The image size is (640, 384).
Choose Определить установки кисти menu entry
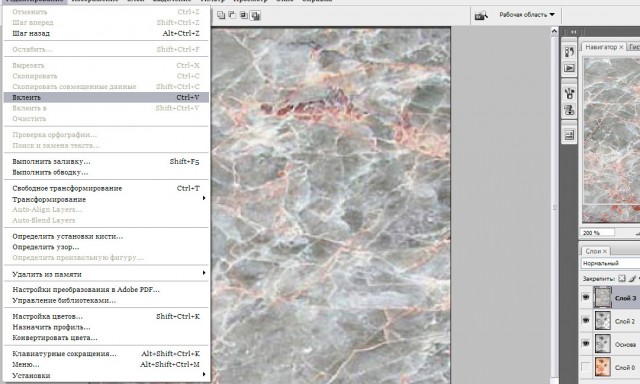click(106, 236)
